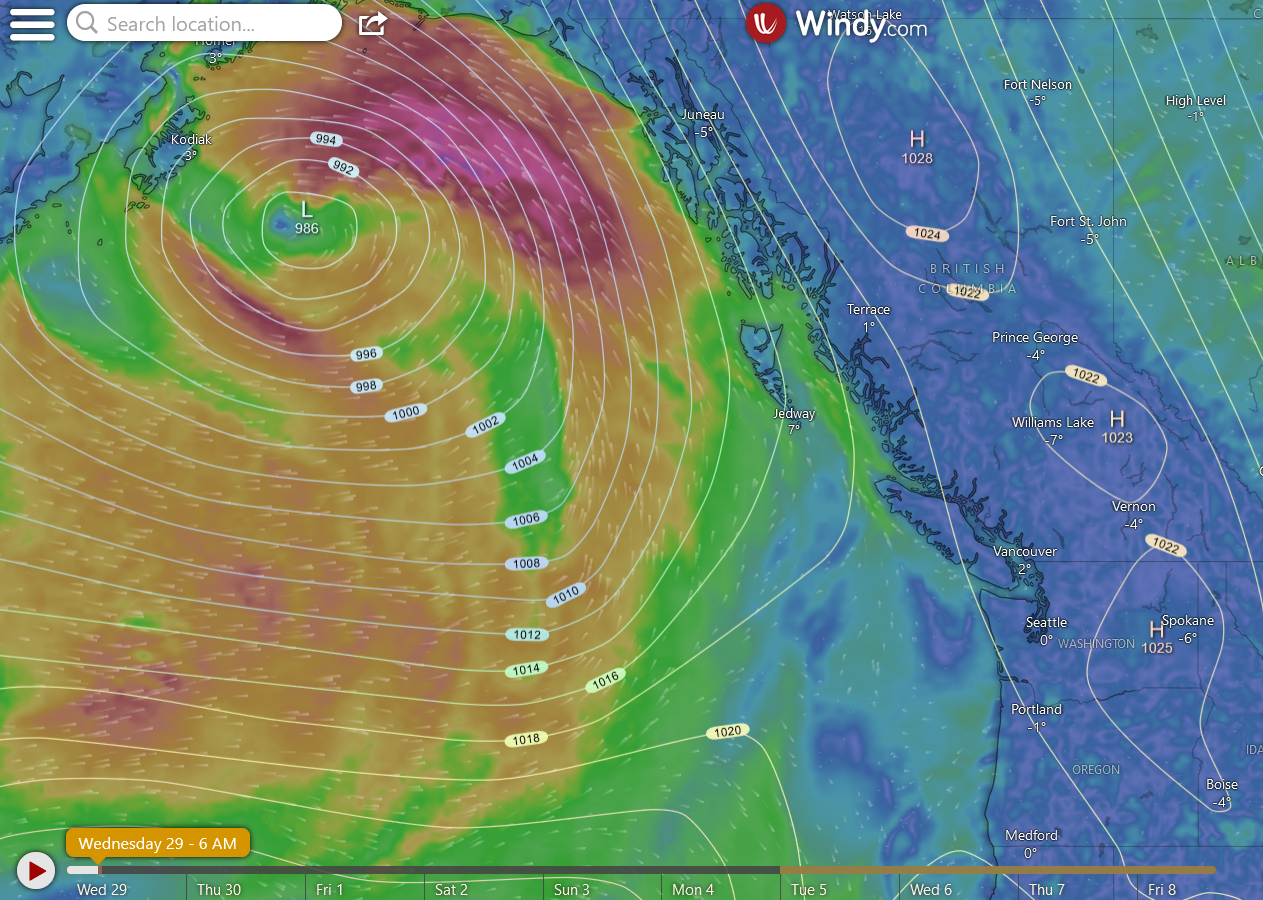The width and height of the screenshot is (1263, 900).
Task: Select the Seattle city label
Action: (x=1046, y=623)
